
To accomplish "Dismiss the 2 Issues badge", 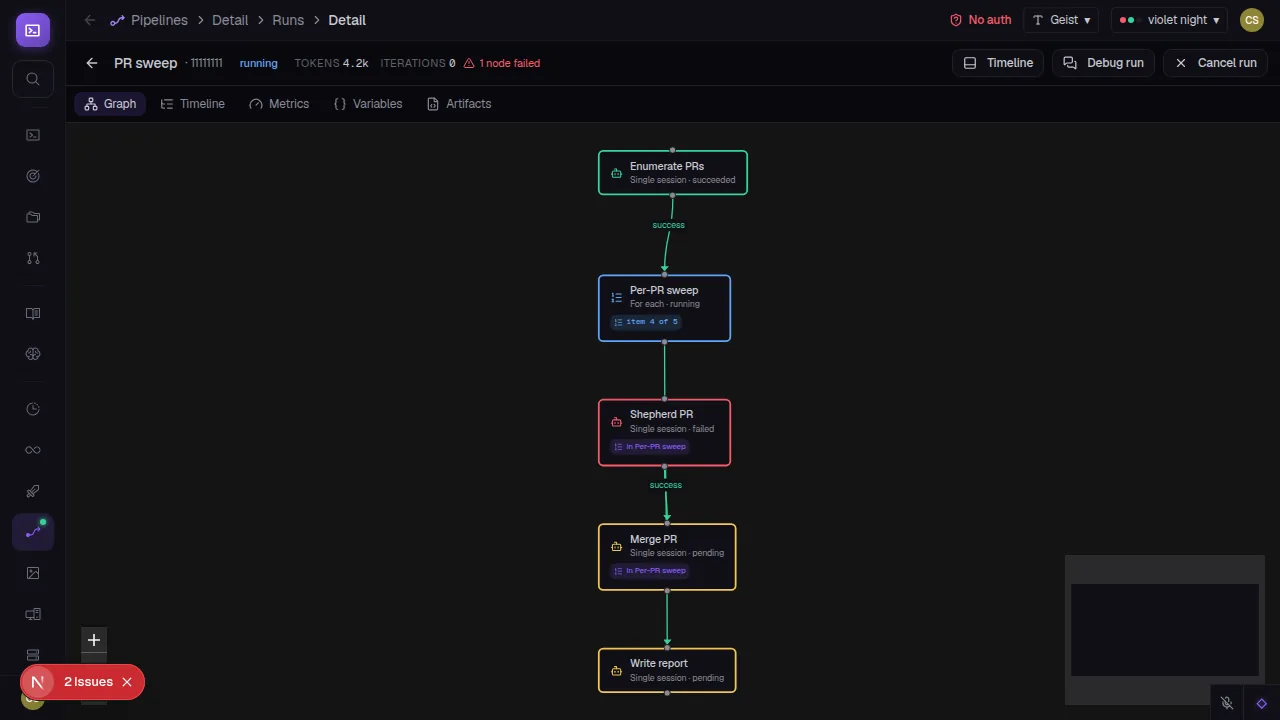I will [x=127, y=682].
